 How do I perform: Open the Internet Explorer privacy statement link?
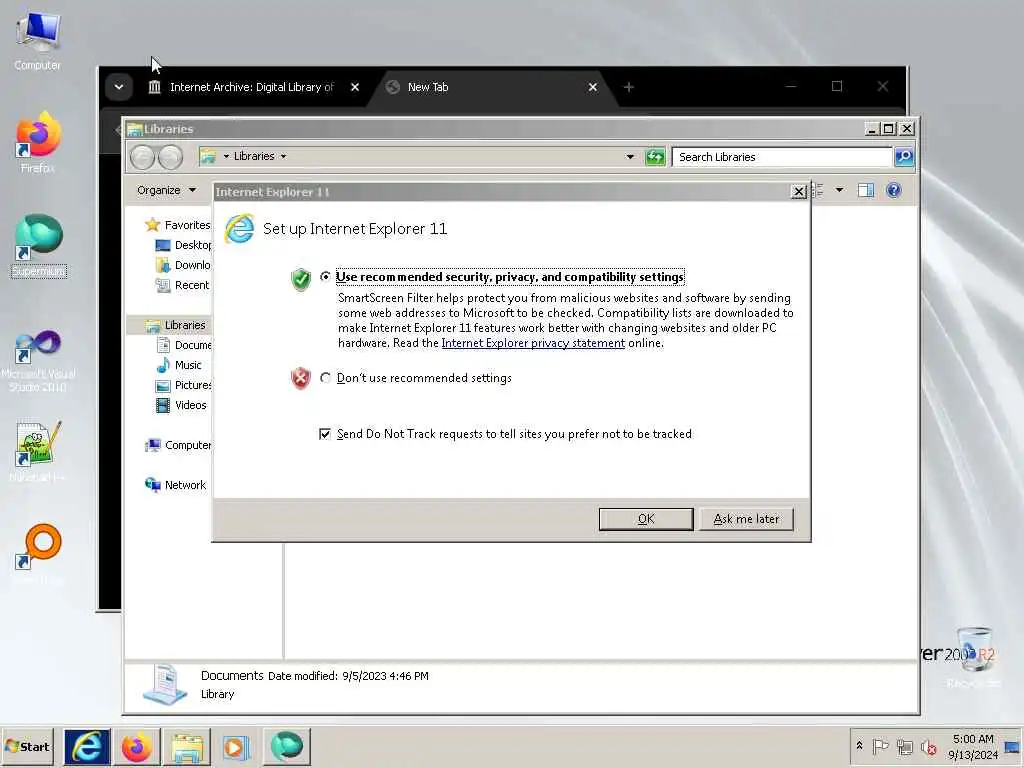533,344
